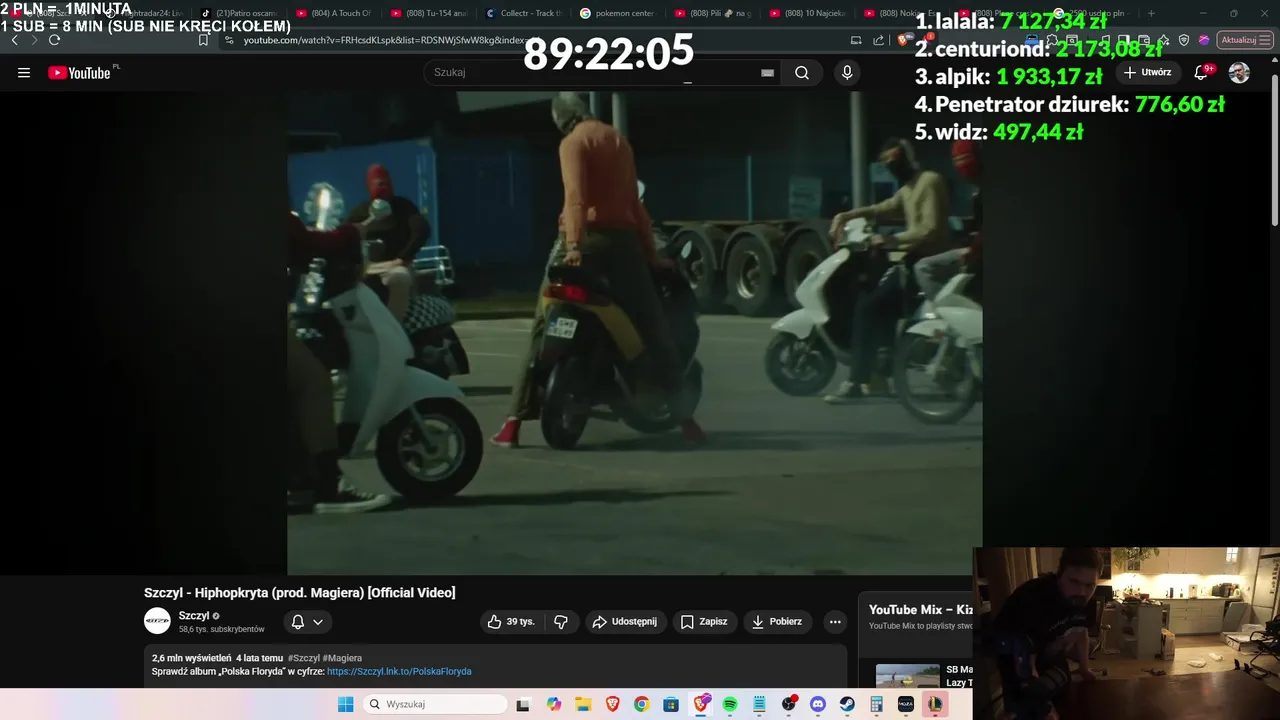
Task: Click the video player to pause
Action: (x=634, y=333)
